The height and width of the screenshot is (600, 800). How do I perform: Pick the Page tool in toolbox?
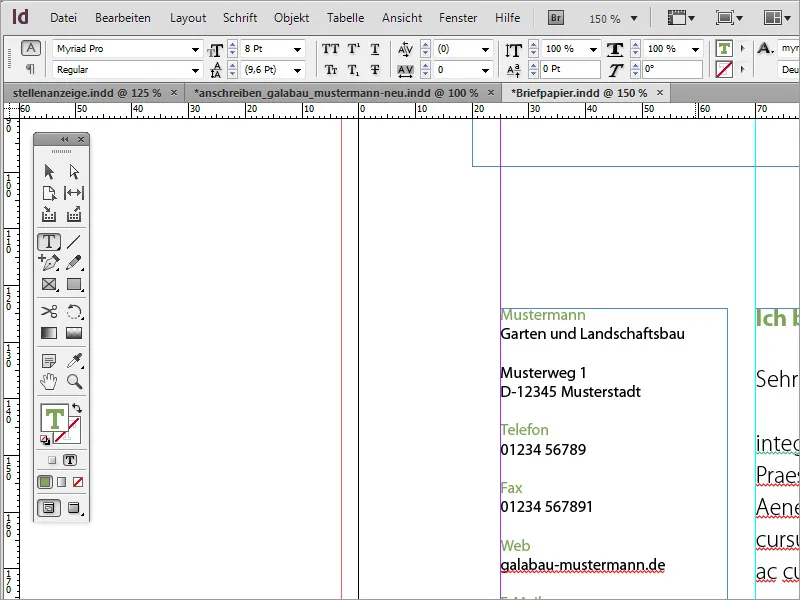[49, 193]
